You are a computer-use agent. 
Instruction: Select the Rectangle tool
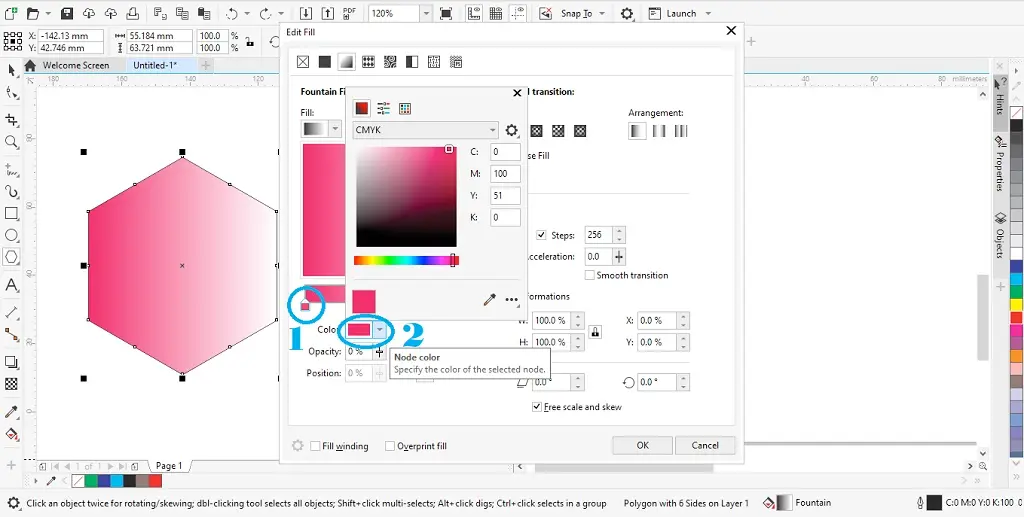11,213
